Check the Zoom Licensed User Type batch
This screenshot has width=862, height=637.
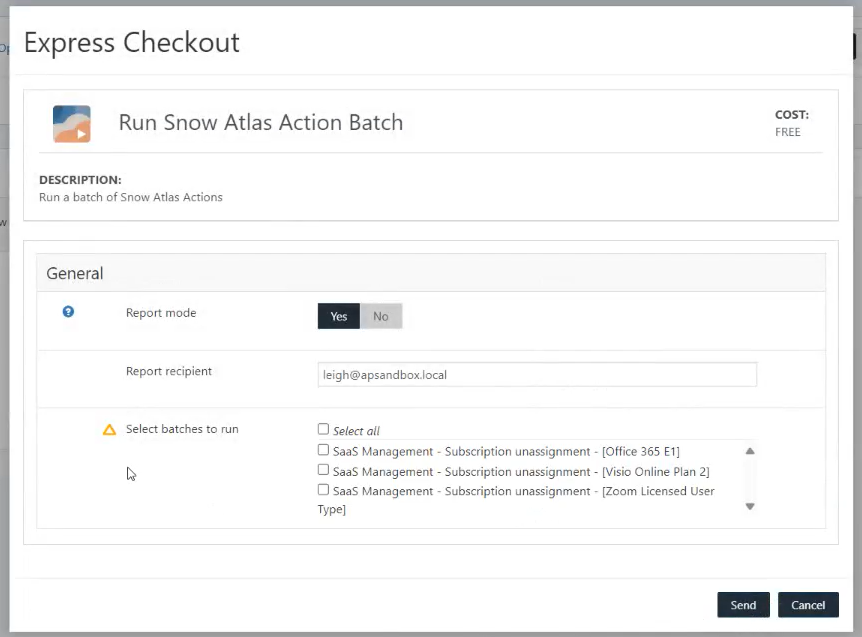(x=323, y=490)
